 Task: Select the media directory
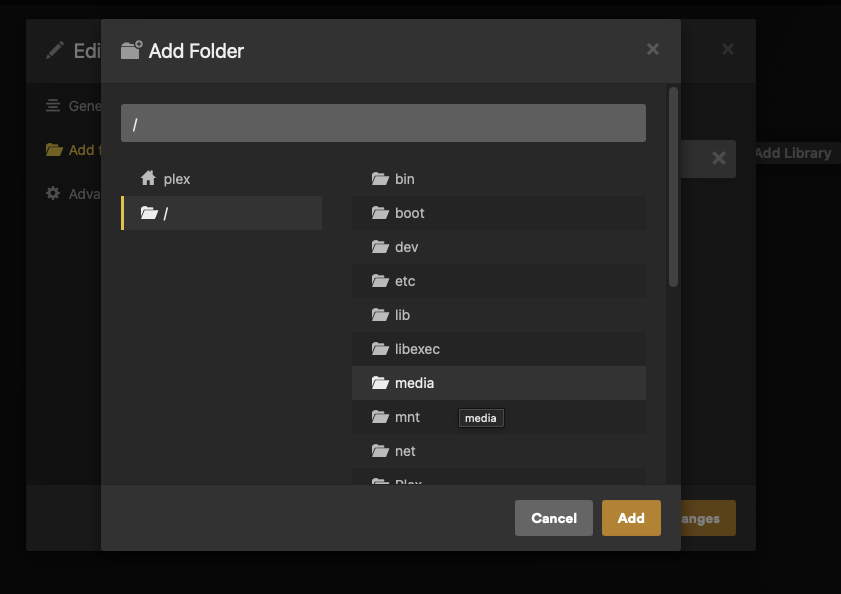(499, 383)
